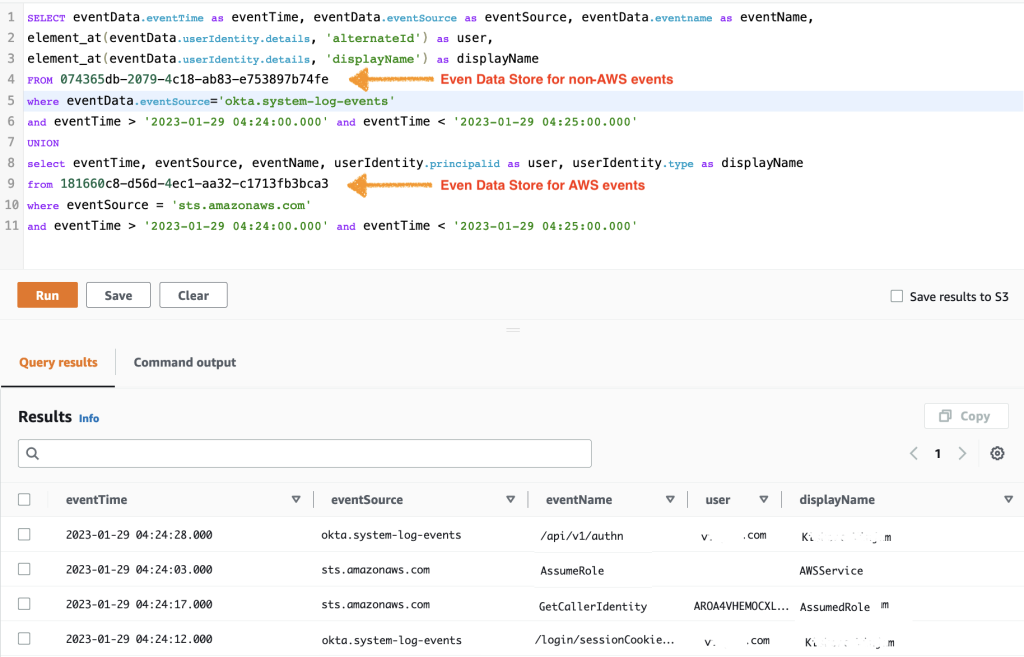The height and width of the screenshot is (657, 1024).
Task: Open the filter icon on displayName column
Action: (x=1008, y=499)
